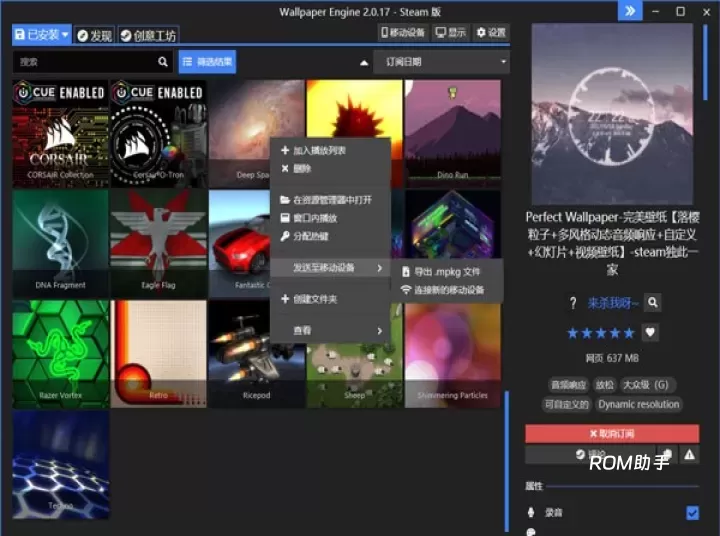Open 设置 settings gear button
The width and height of the screenshot is (720, 536).
tap(490, 33)
